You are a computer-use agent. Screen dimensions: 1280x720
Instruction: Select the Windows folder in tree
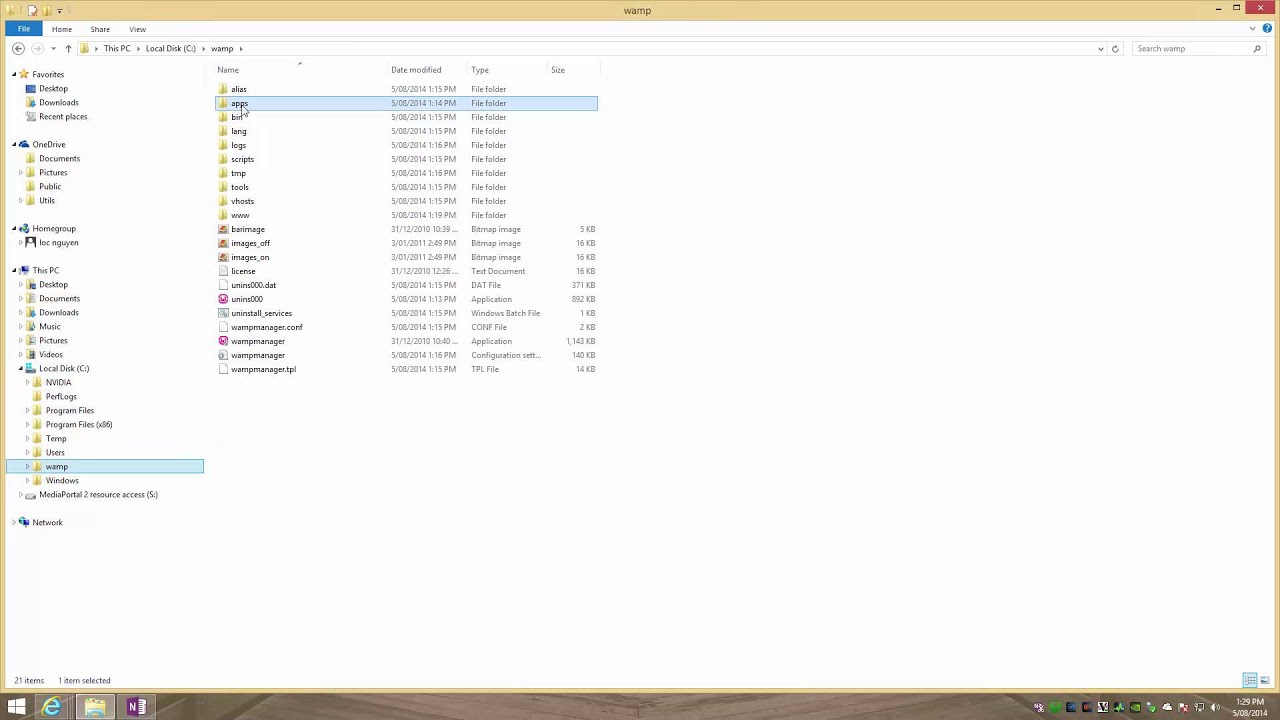[x=61, y=480]
